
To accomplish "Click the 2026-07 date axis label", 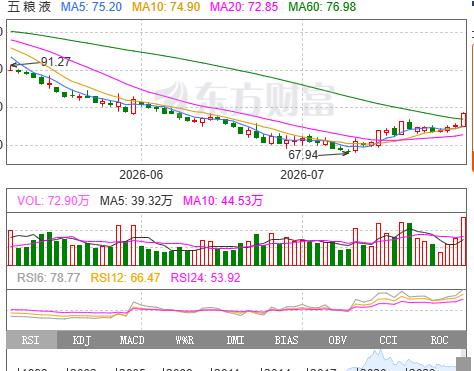I will (x=302, y=175).
